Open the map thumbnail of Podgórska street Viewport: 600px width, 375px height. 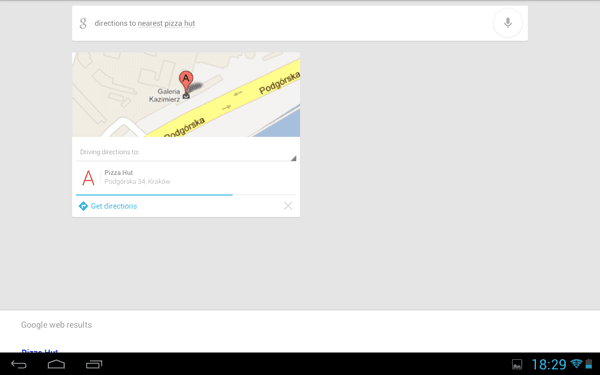click(x=186, y=95)
